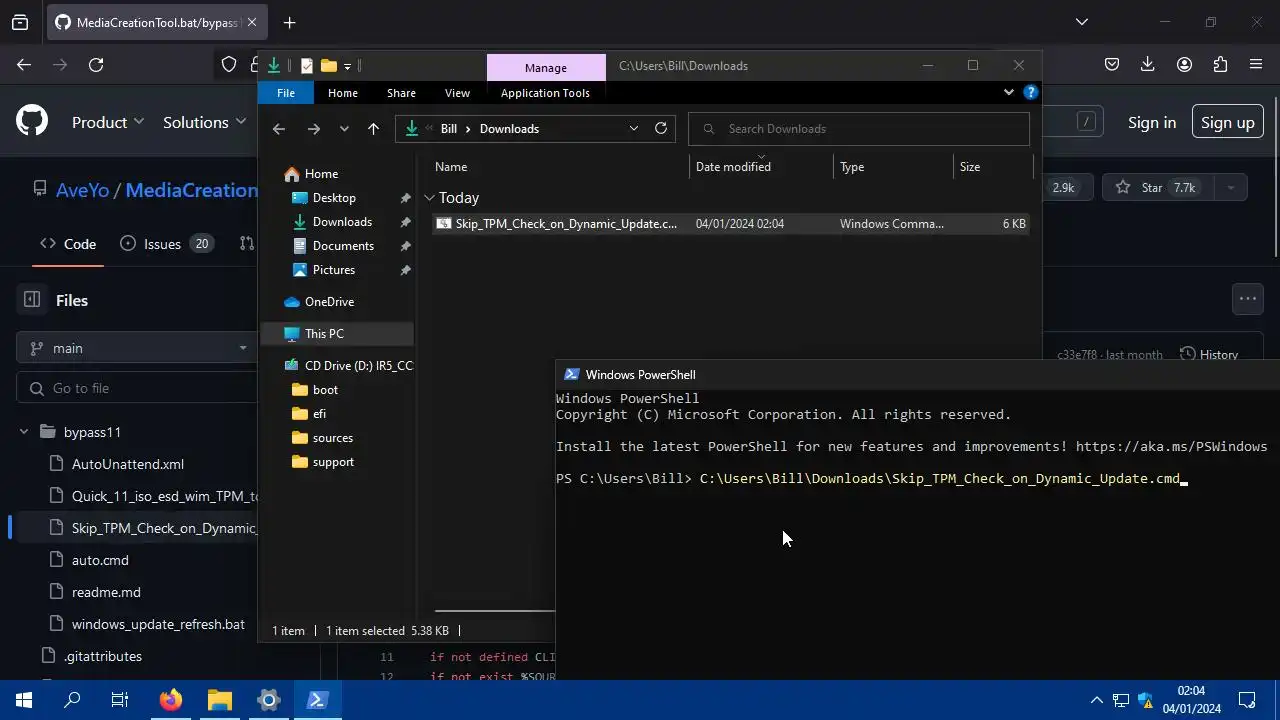Open the AveYo owner link
The height and width of the screenshot is (720, 1280).
(x=82, y=190)
